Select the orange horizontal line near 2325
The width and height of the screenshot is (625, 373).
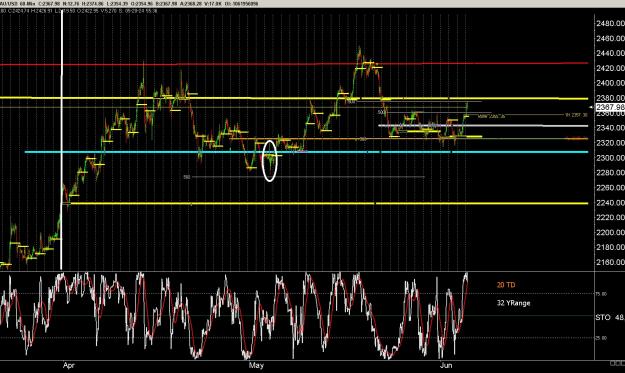click(x=409, y=139)
